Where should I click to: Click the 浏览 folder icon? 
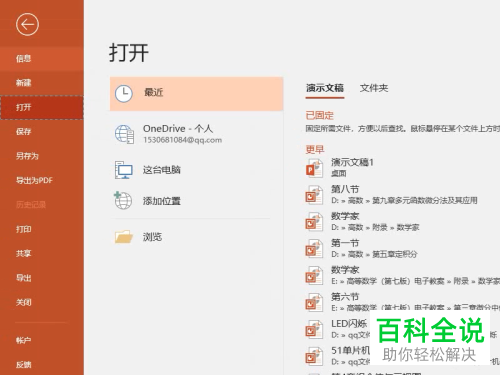tap(124, 237)
